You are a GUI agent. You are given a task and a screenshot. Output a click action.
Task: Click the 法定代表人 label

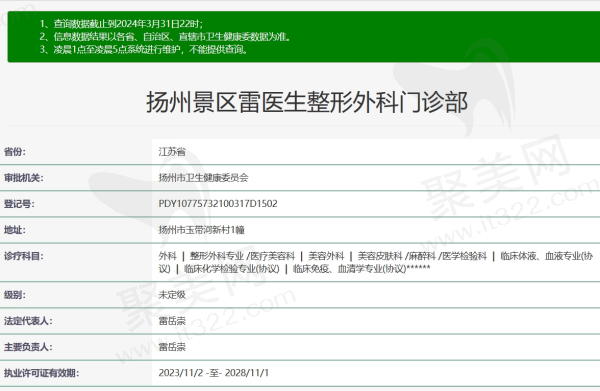click(28, 321)
